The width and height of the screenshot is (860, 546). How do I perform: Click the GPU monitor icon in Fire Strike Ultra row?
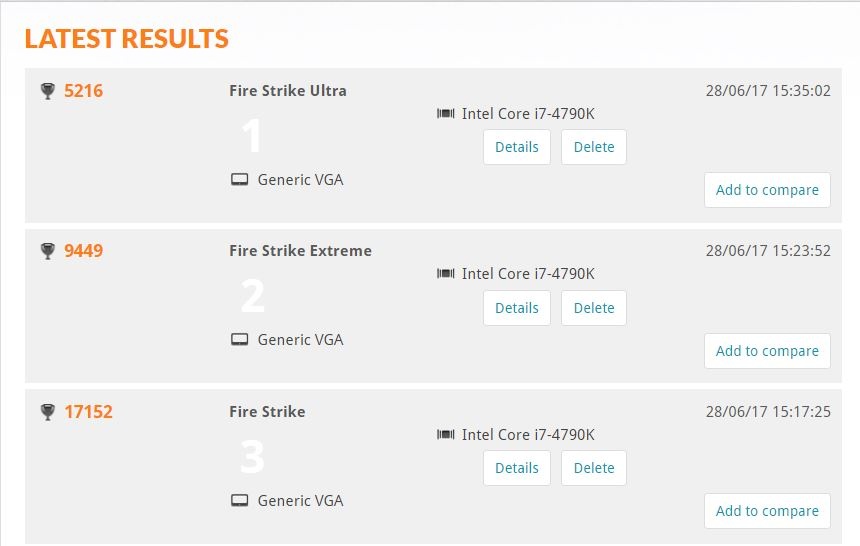[240, 180]
